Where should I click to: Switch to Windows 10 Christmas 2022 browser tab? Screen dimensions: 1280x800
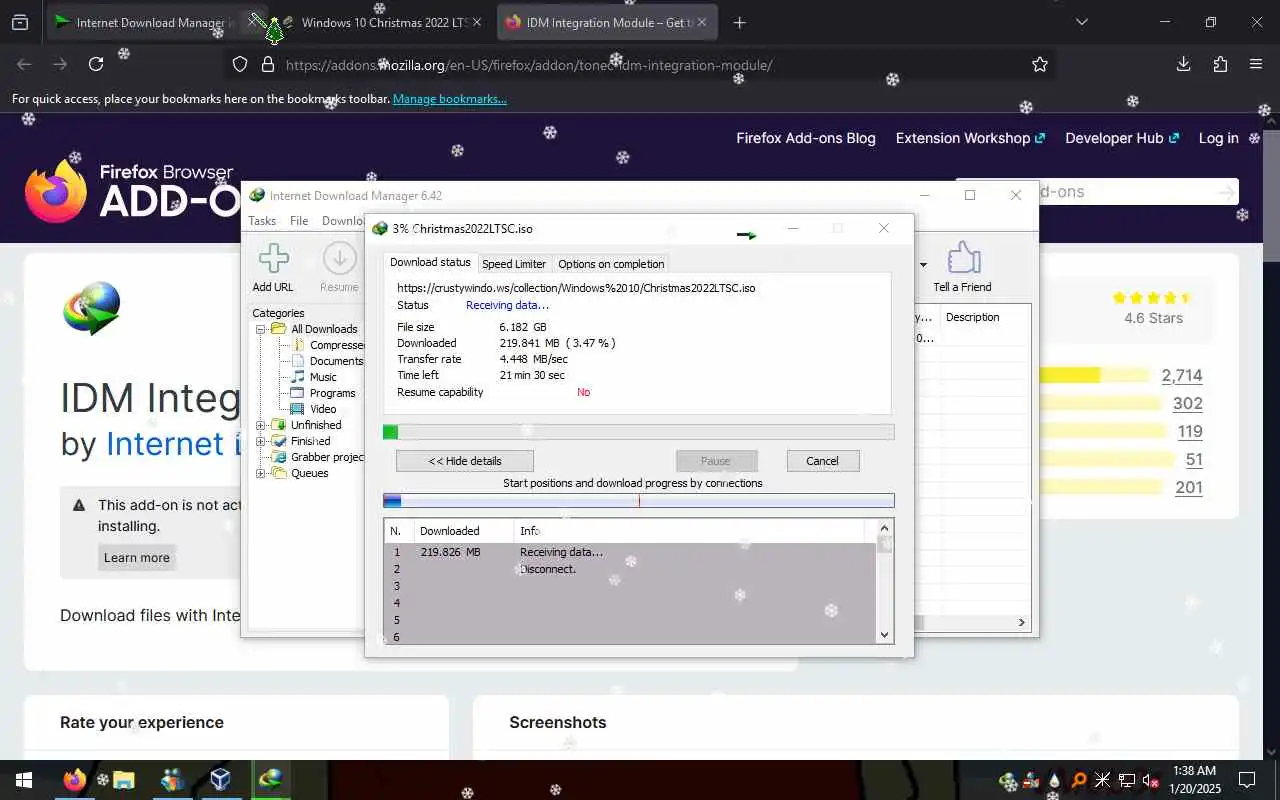click(x=383, y=22)
